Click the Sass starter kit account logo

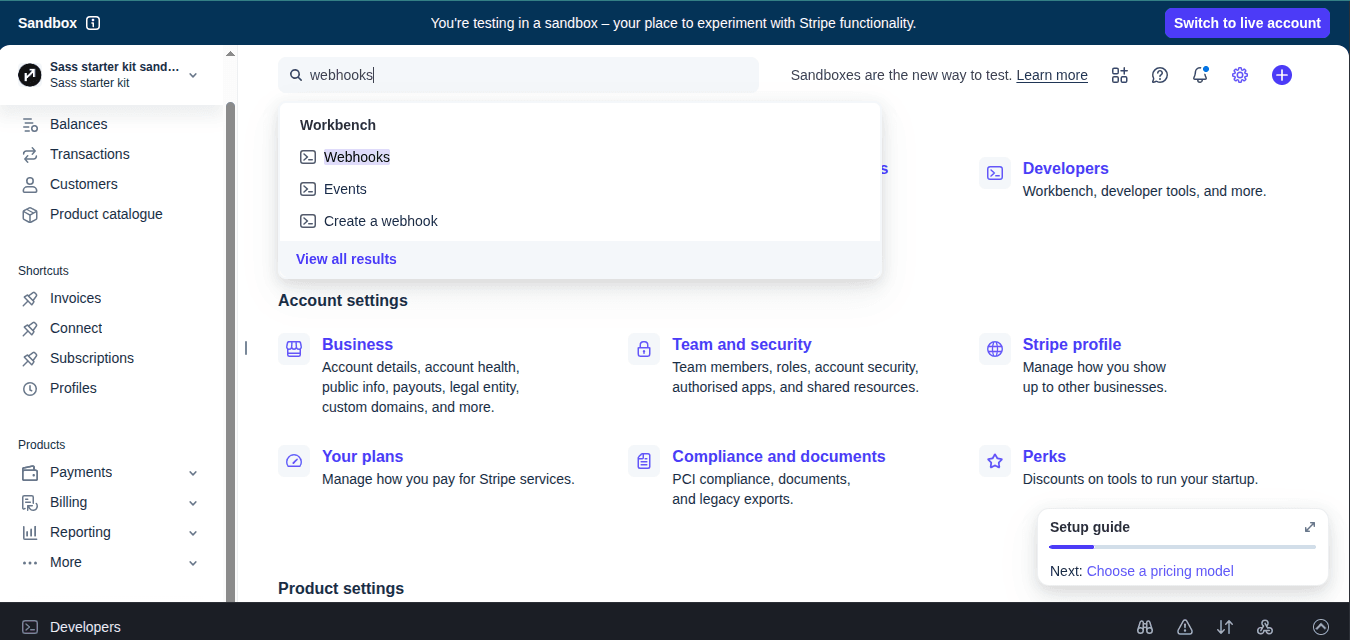[30, 75]
